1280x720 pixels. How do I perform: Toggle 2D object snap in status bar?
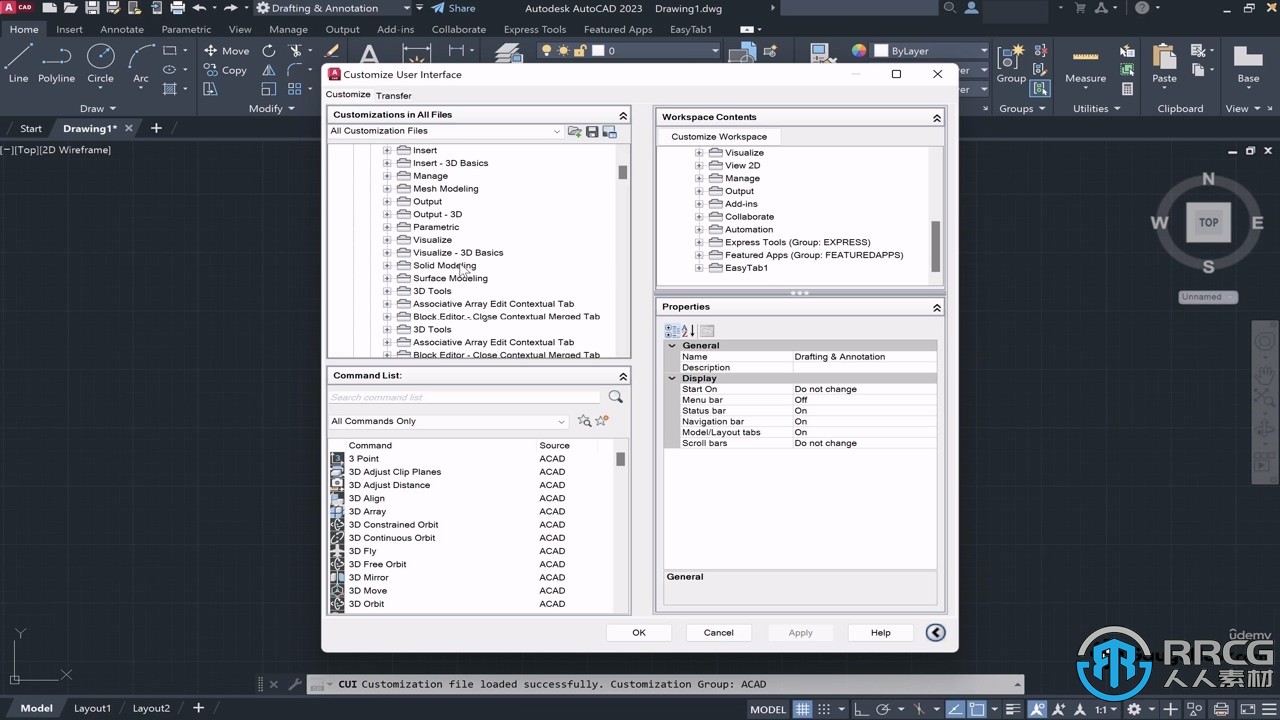(975, 709)
